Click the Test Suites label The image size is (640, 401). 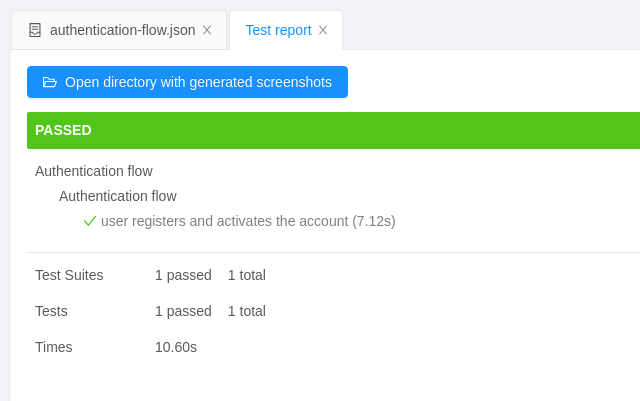[69, 275]
